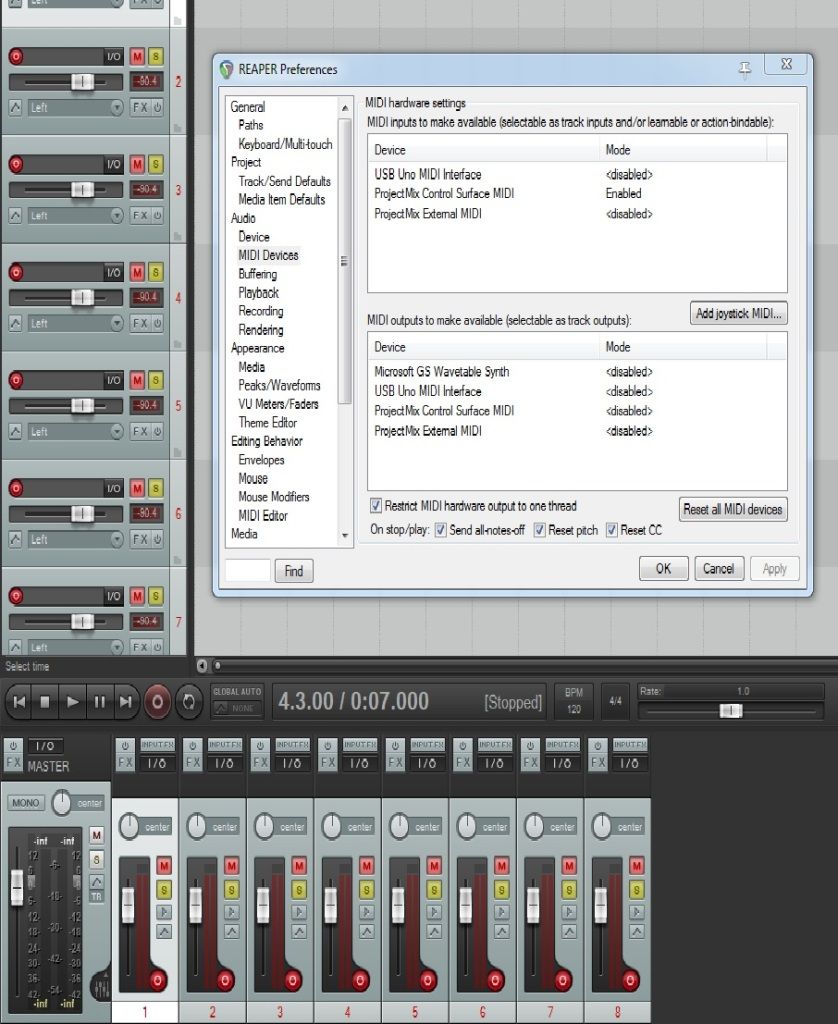Mute the Master track in mixer
The width and height of the screenshot is (838, 1024).
pyautogui.click(x=97, y=835)
